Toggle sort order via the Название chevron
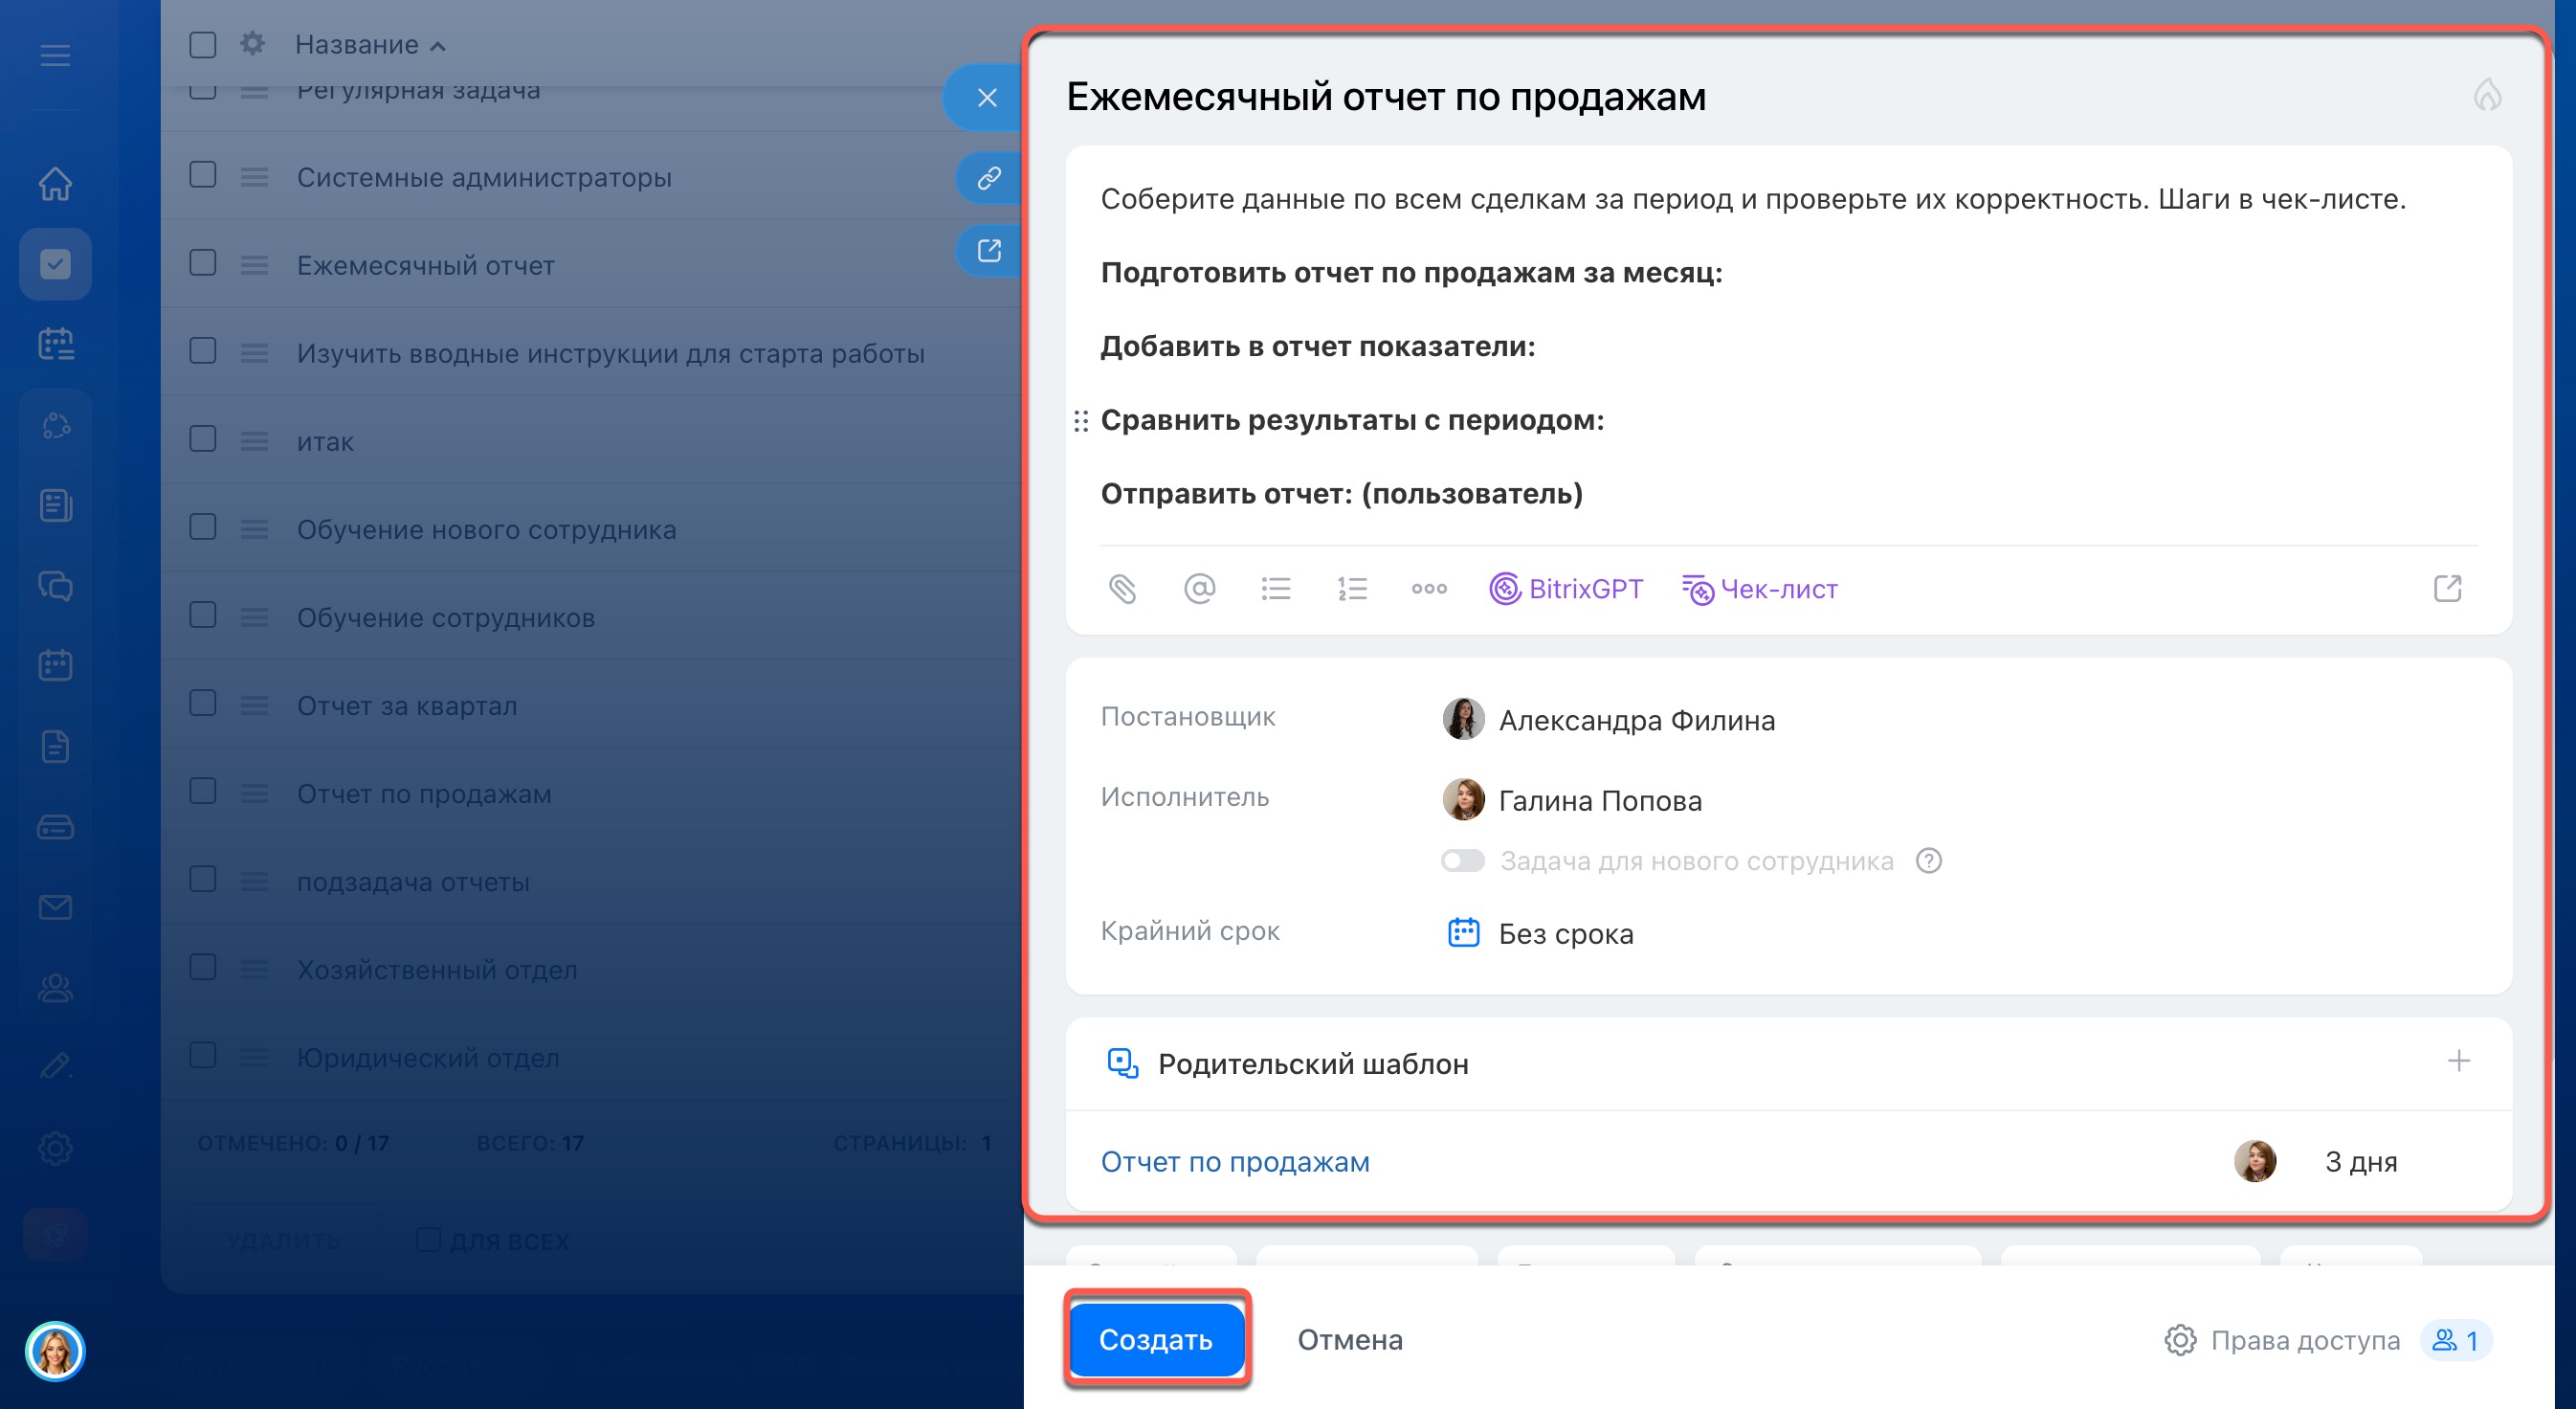 coord(438,46)
